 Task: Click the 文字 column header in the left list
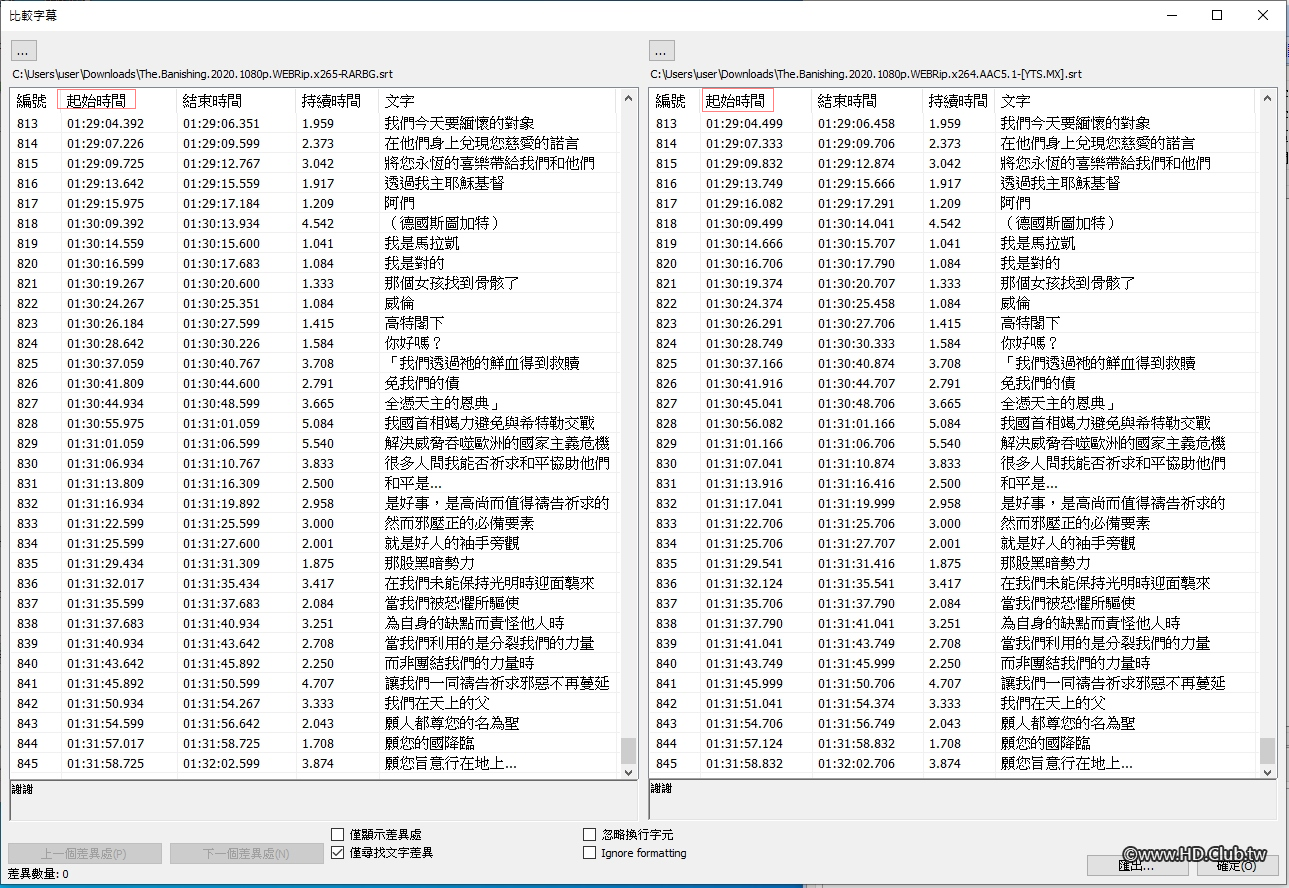point(499,101)
